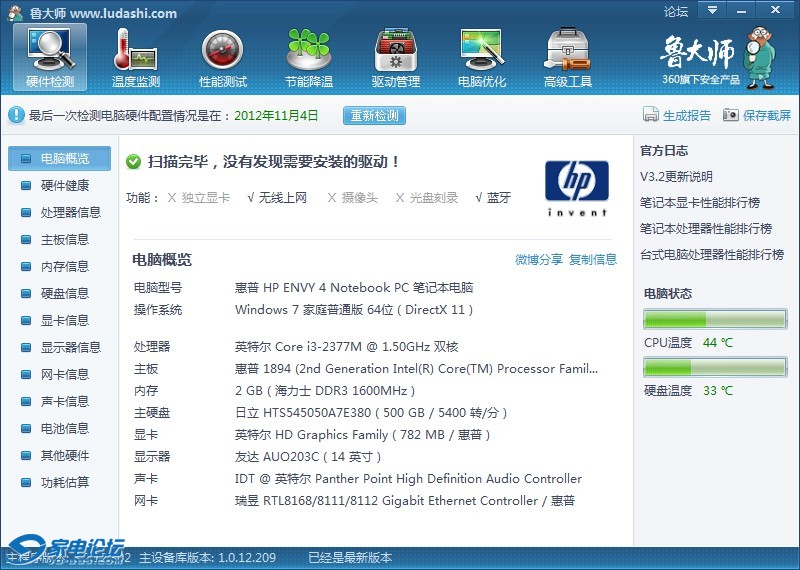Image resolution: width=800 pixels, height=570 pixels.
Task: Open the 性能测试 performance test gauge
Action: 222,58
